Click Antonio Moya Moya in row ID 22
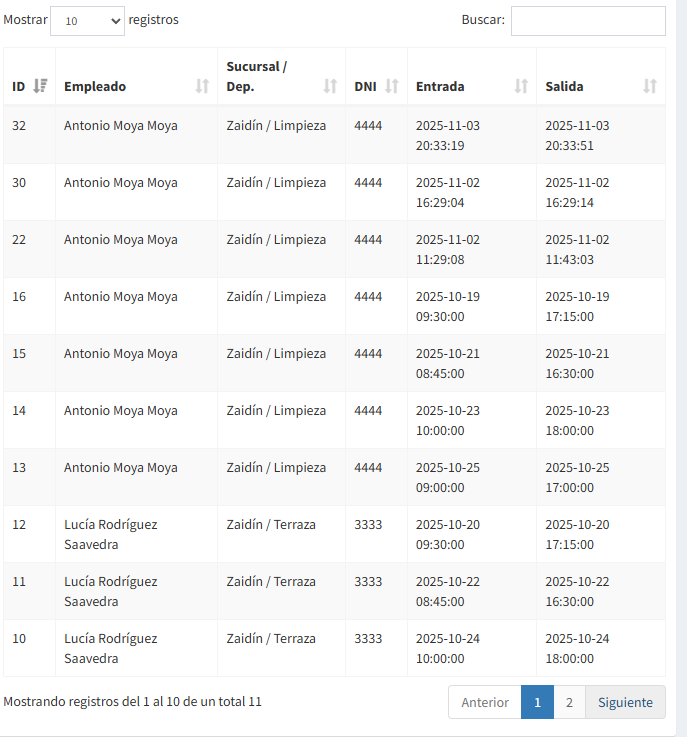687x737 pixels. click(x=120, y=240)
